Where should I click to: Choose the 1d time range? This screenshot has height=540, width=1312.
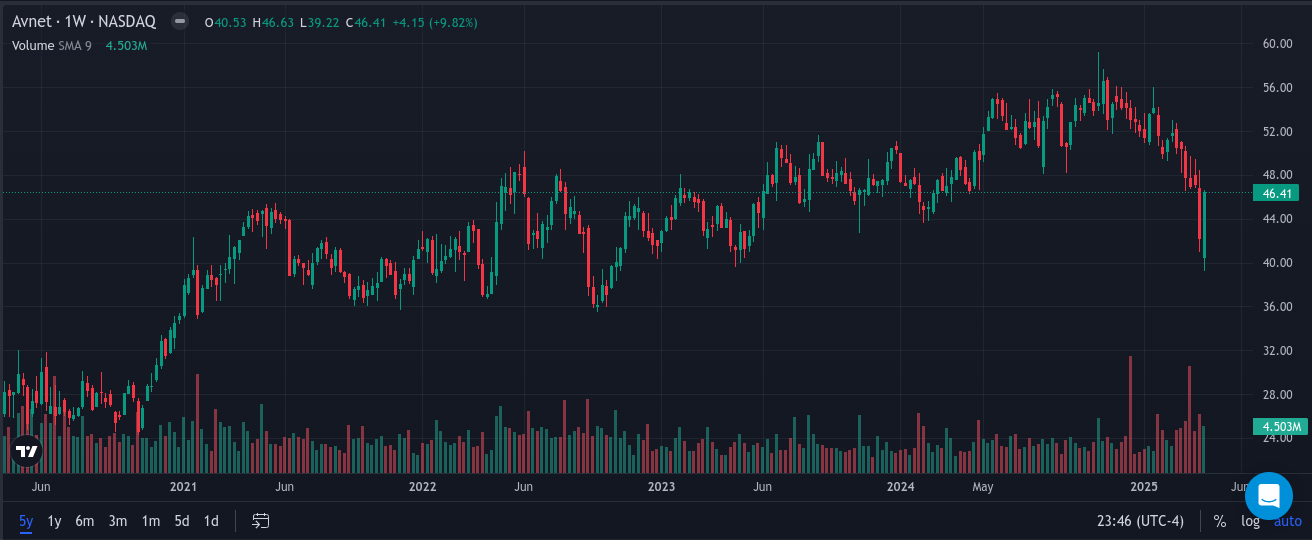211,521
